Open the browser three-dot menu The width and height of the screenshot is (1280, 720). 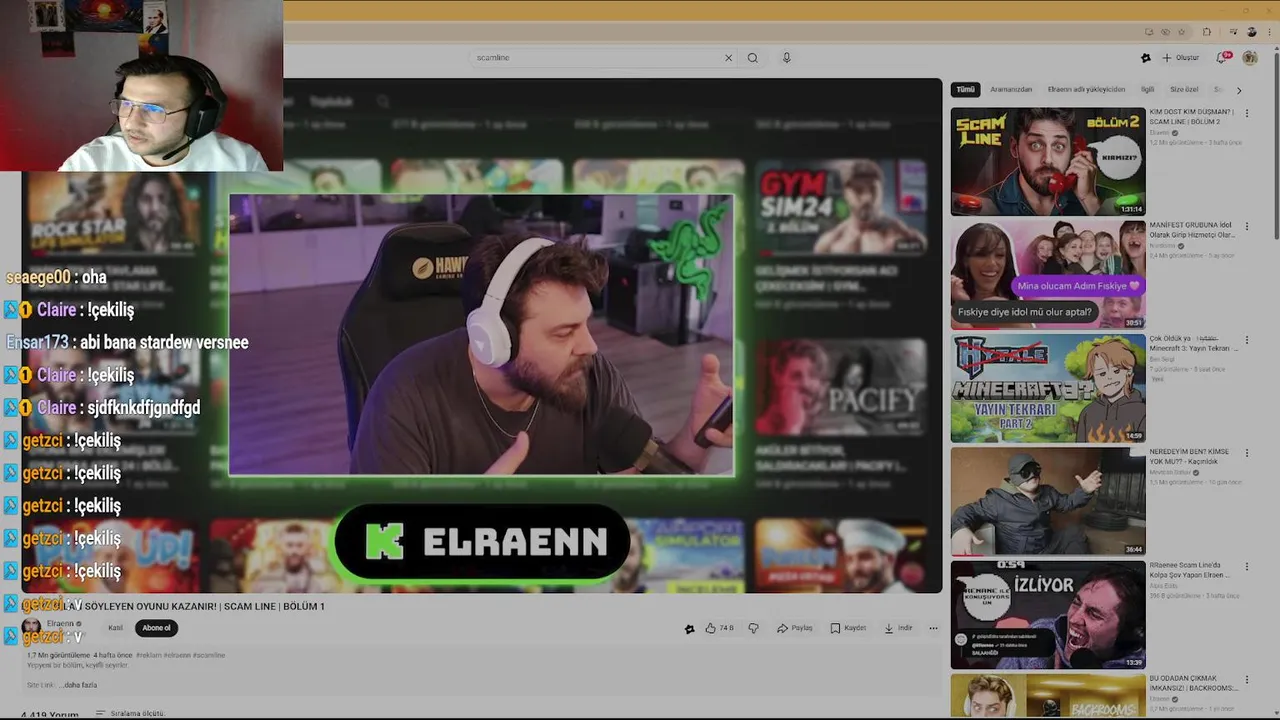tap(1268, 32)
